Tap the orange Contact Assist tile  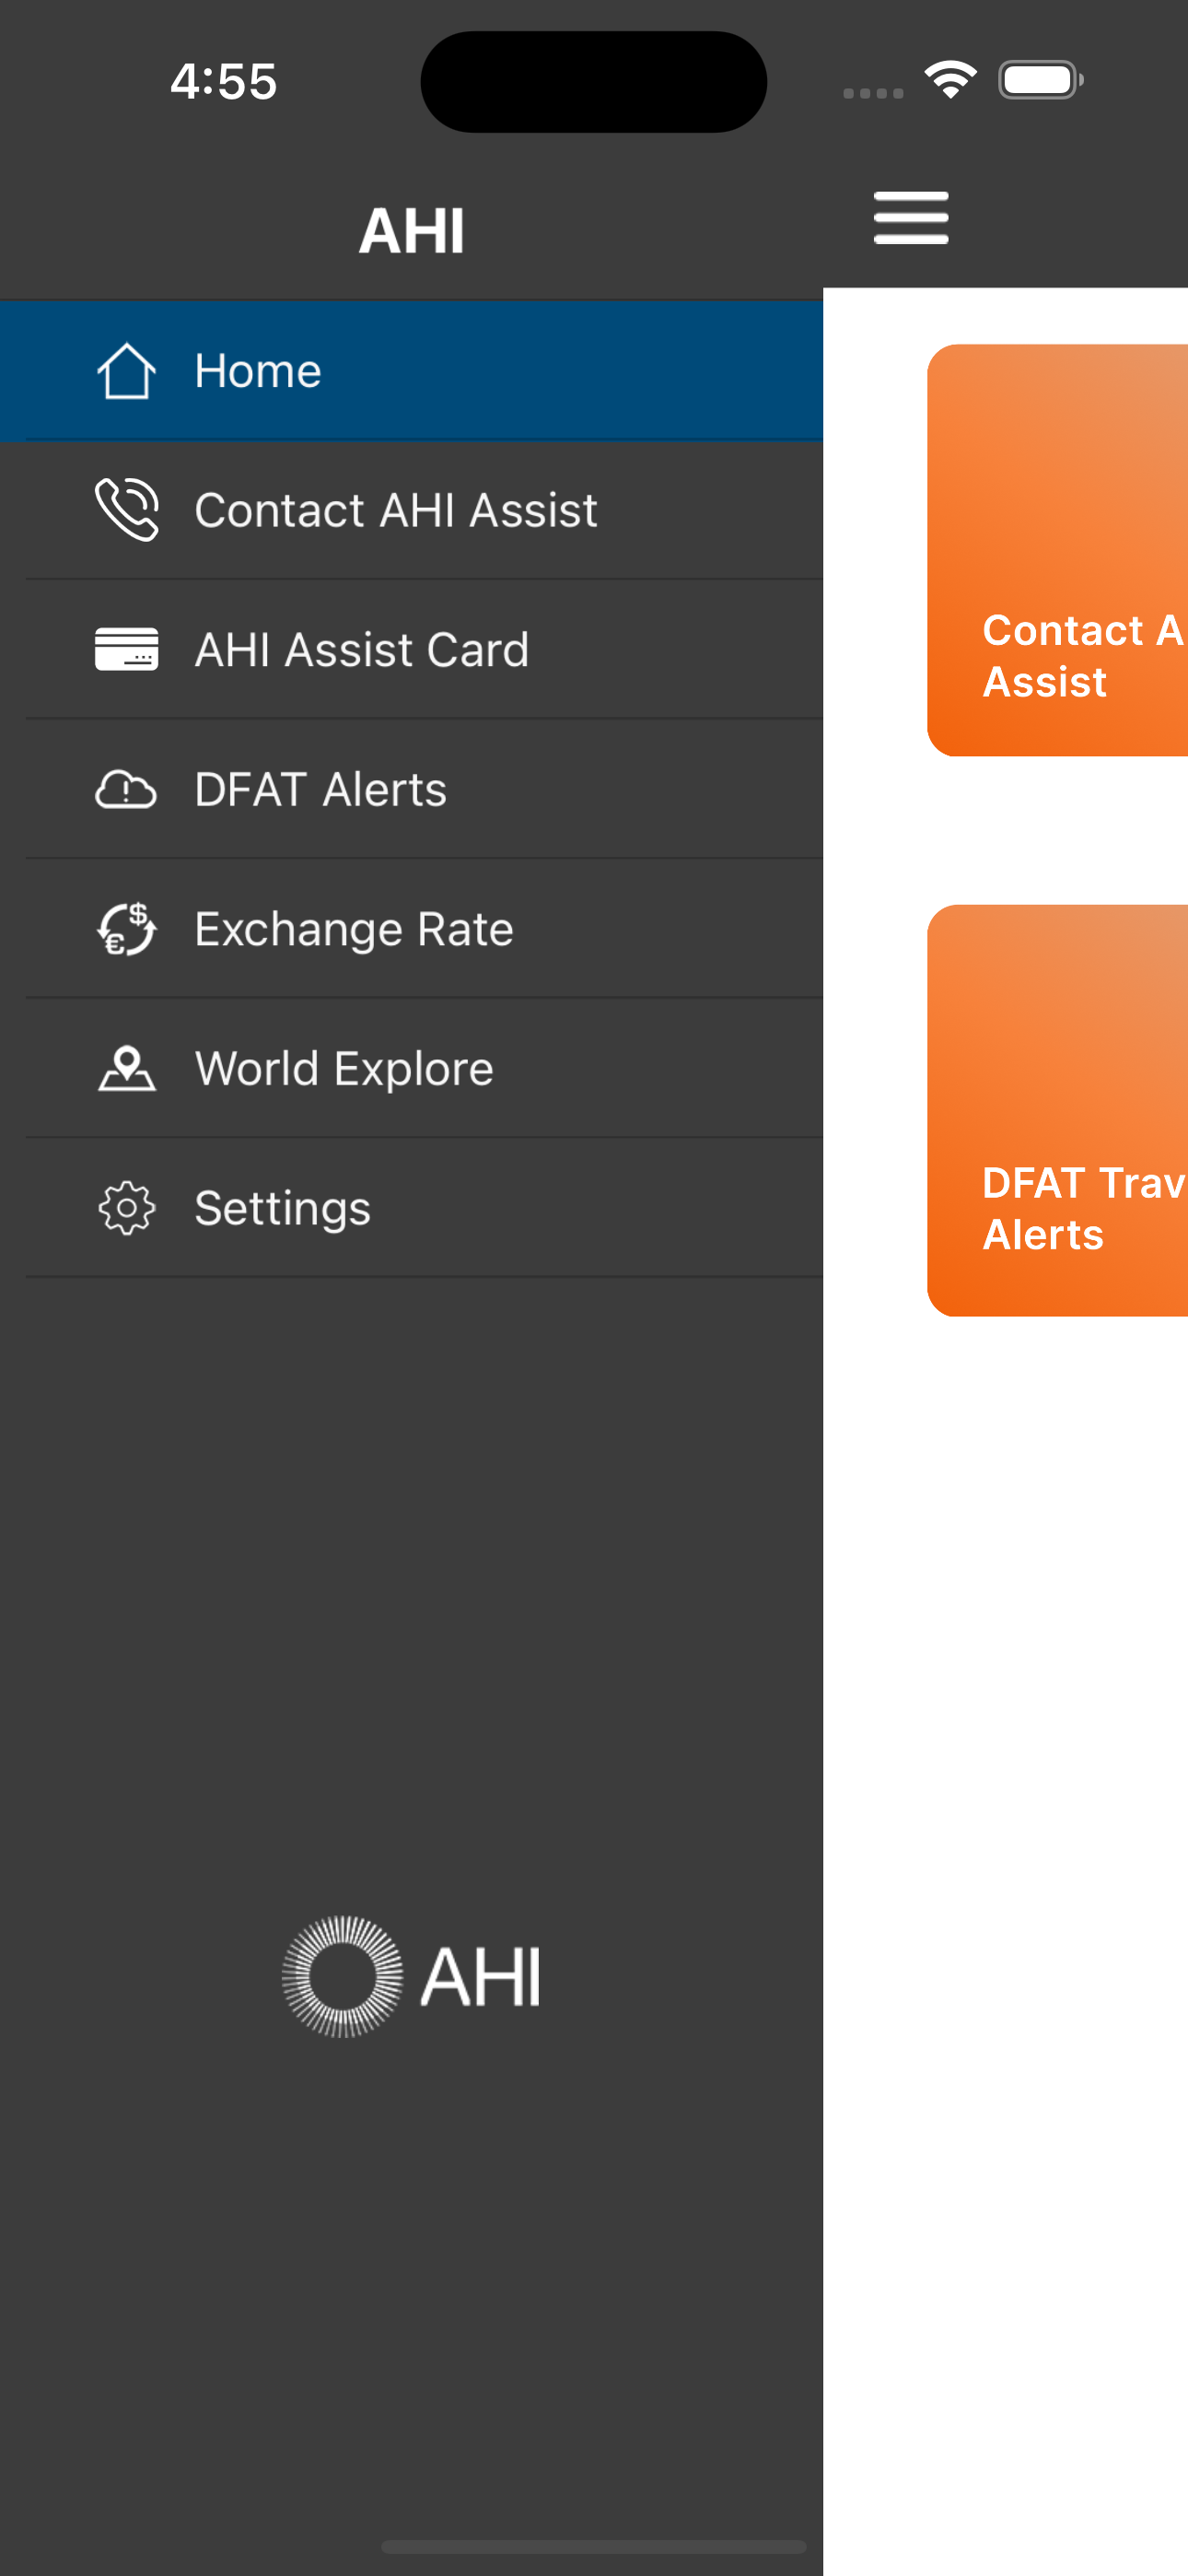coord(1057,550)
